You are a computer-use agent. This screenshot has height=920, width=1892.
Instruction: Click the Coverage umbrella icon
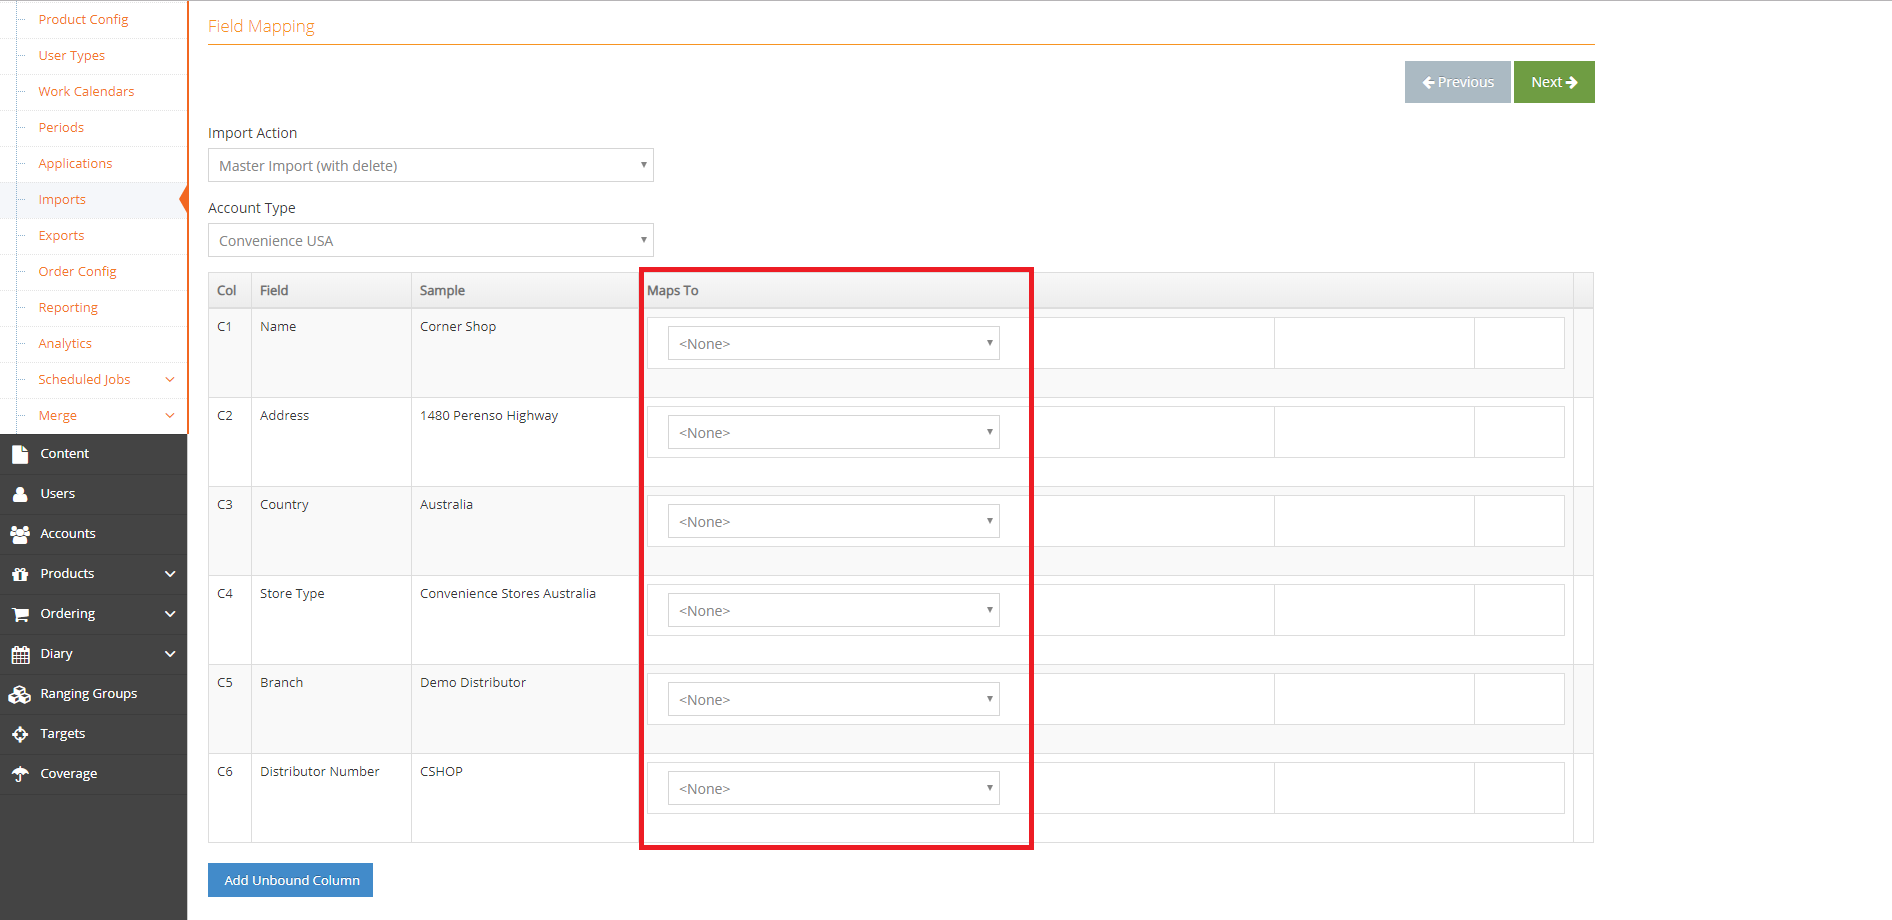pyautogui.click(x=20, y=774)
